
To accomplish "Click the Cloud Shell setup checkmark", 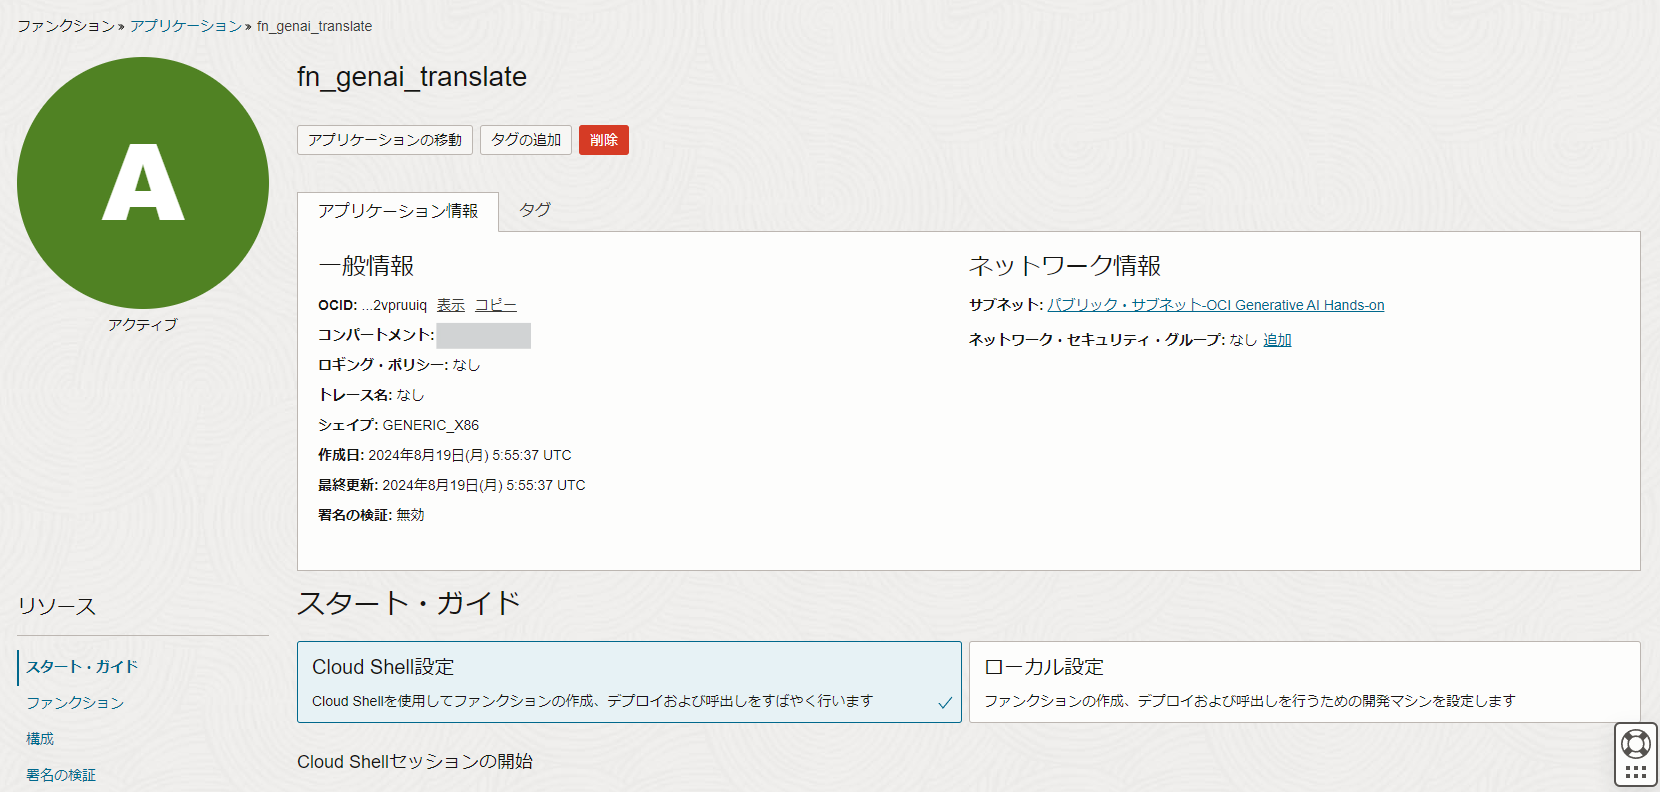I will 945,703.
